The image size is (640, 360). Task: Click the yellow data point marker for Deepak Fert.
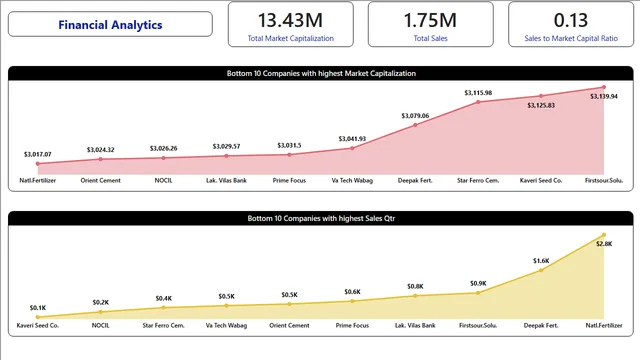(x=541, y=270)
